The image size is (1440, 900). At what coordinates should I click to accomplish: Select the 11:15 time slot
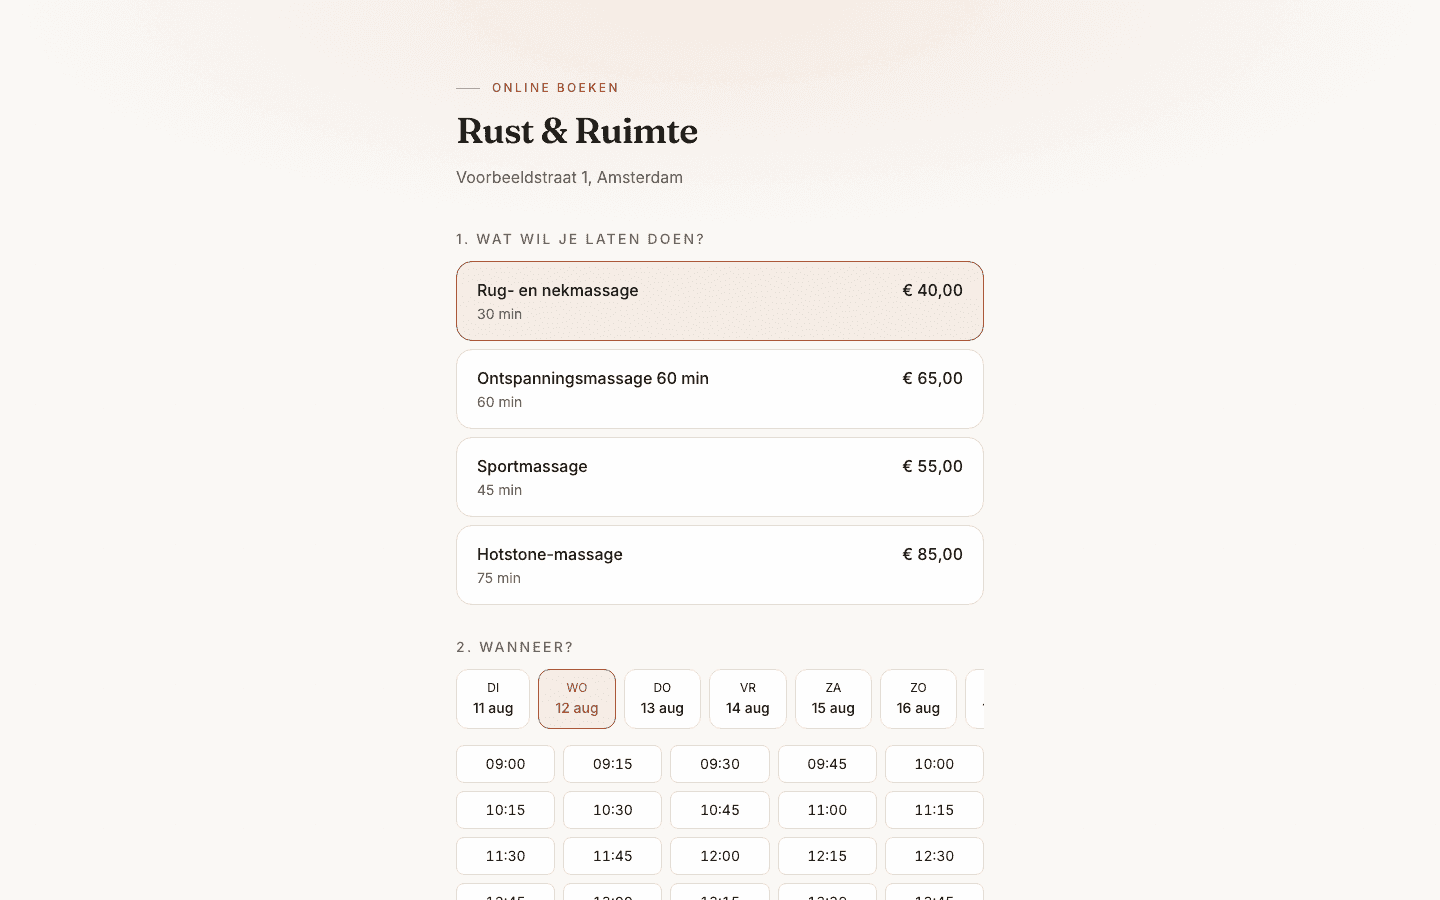(x=934, y=810)
